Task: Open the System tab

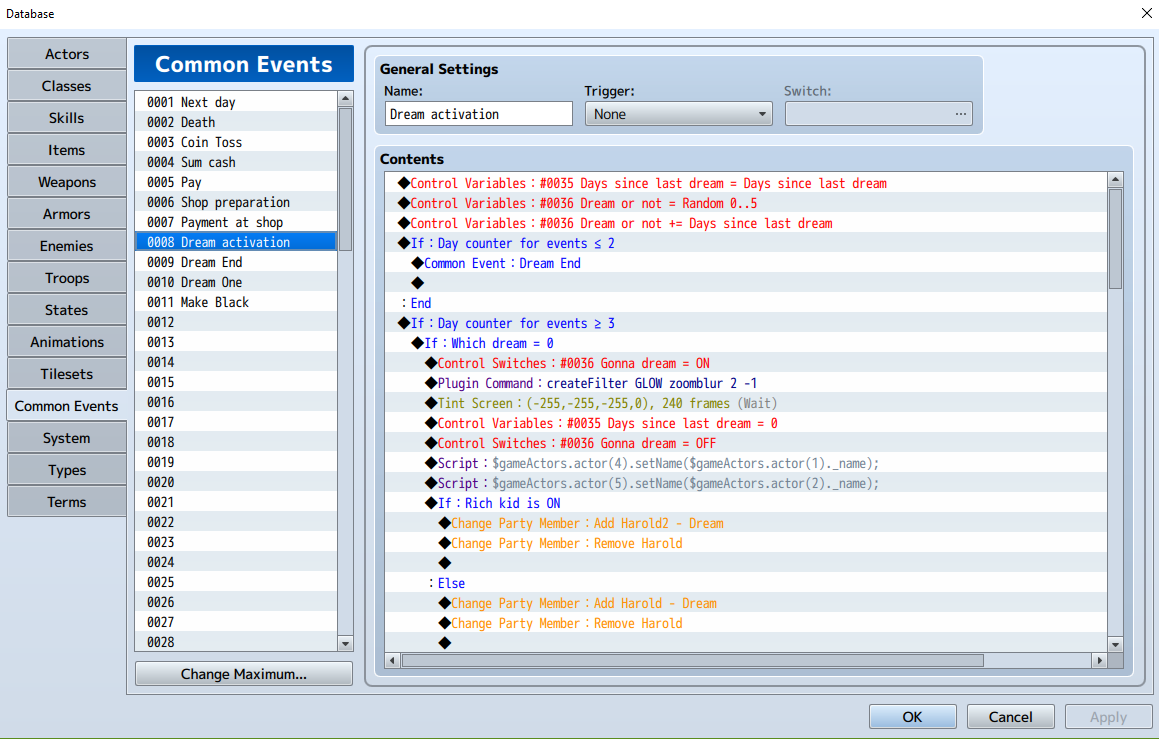Action: pyautogui.click(x=67, y=438)
